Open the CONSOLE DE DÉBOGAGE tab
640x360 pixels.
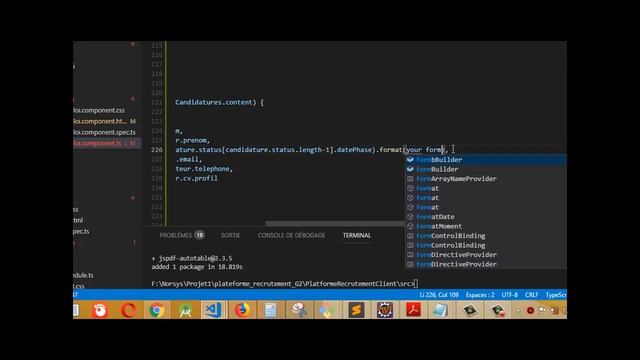[291, 235]
